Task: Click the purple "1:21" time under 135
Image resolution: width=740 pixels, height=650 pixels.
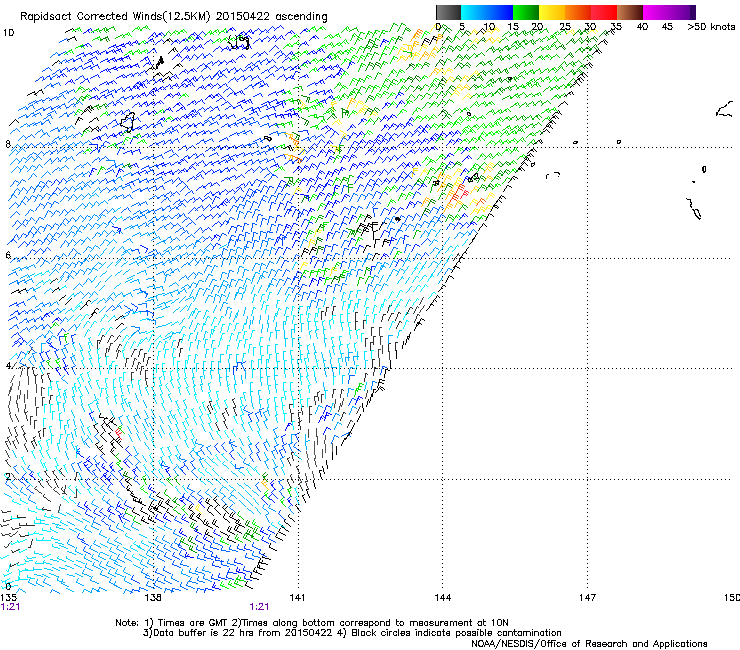Action: pos(10,607)
